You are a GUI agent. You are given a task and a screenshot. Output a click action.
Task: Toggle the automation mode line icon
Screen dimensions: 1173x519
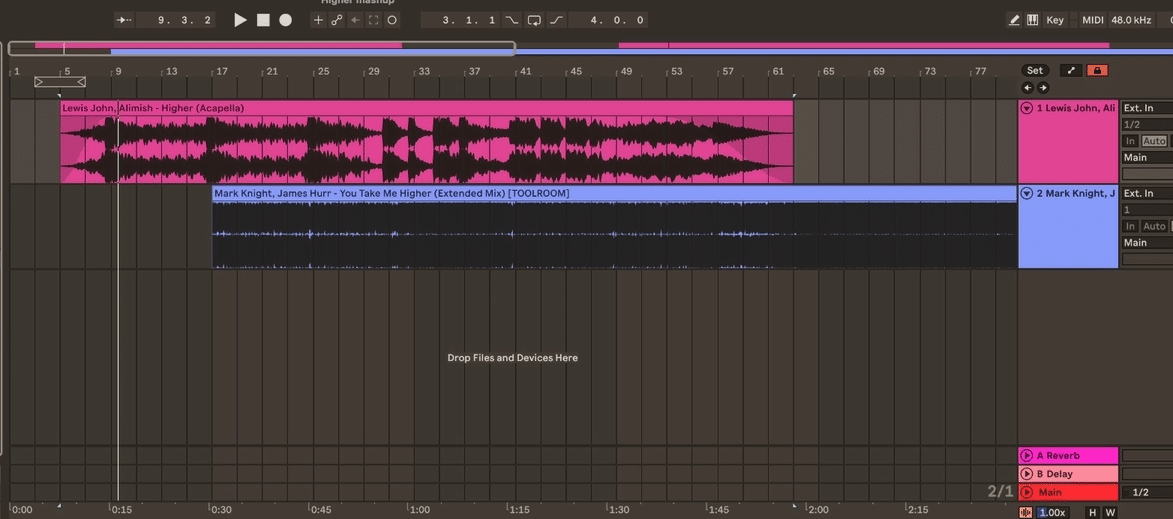[x=1071, y=70]
